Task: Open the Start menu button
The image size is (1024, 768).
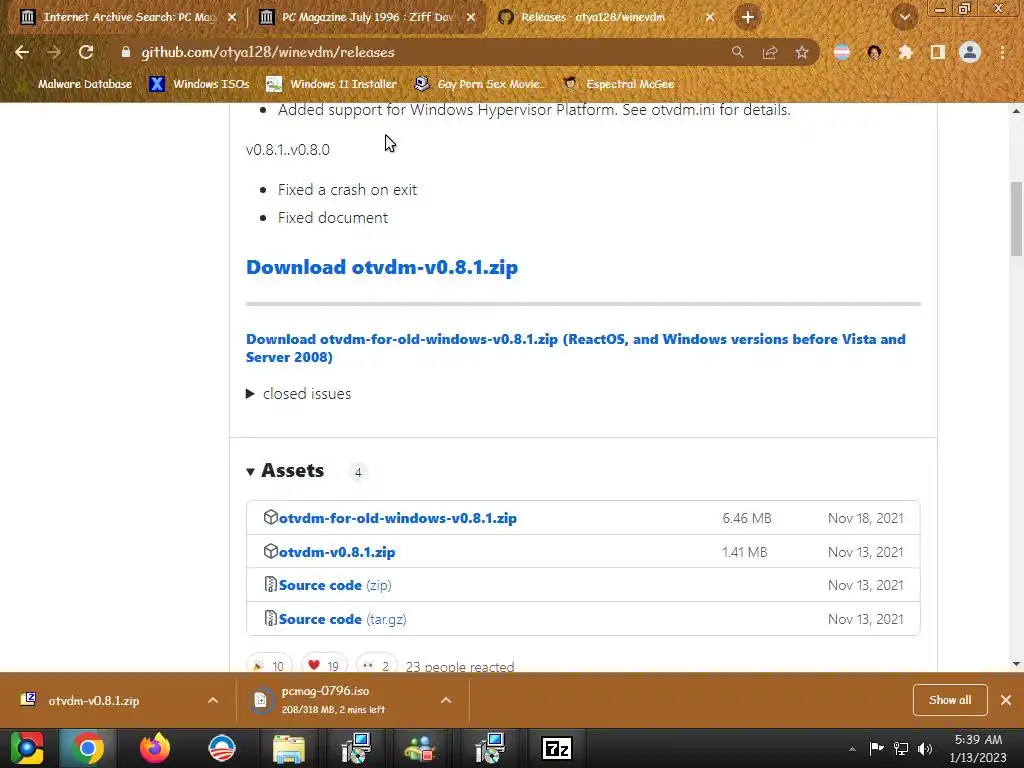Action: [27, 748]
